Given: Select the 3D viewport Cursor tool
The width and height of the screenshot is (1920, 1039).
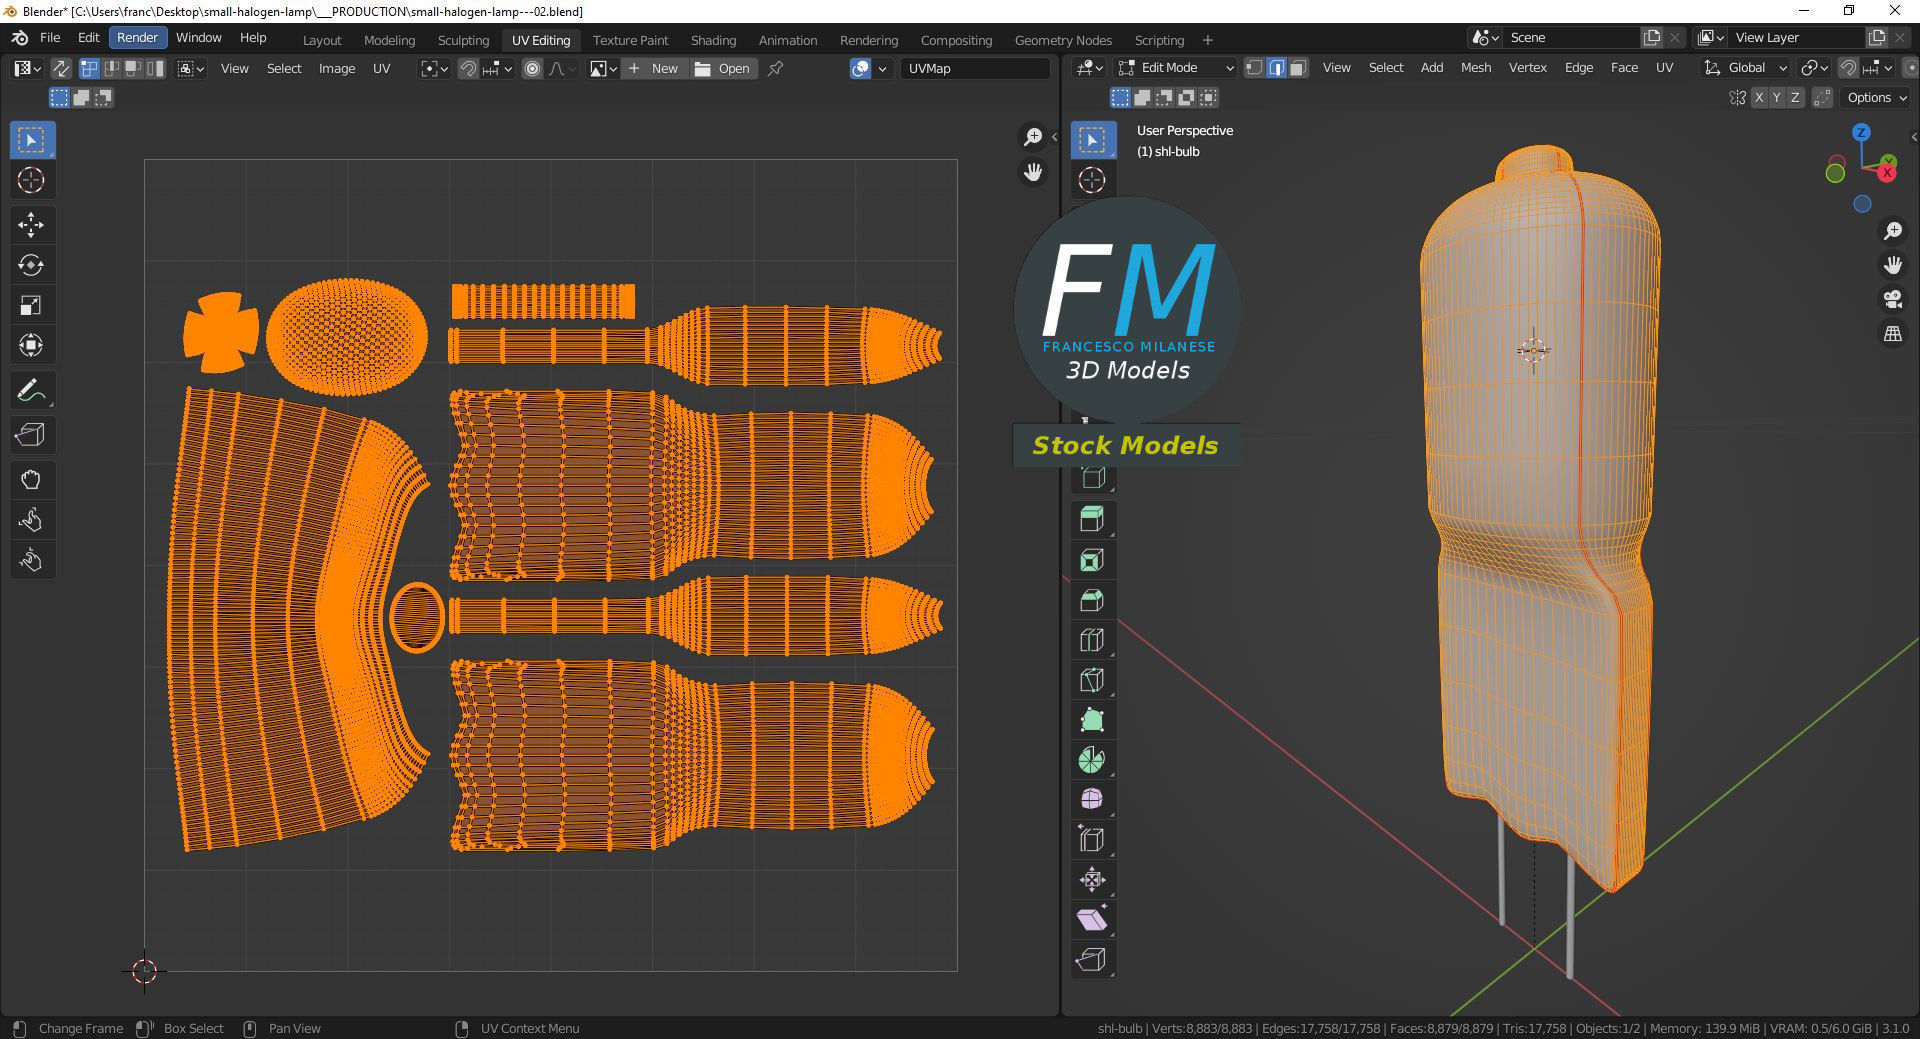Looking at the screenshot, I should [x=1092, y=180].
